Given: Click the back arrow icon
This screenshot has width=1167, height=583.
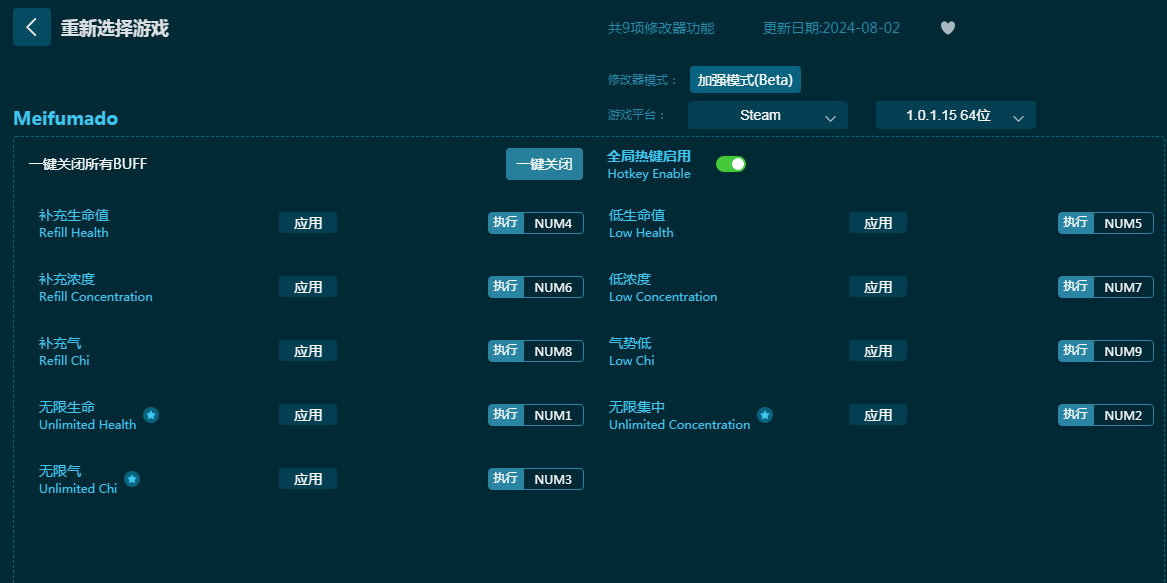Looking at the screenshot, I should click(32, 28).
